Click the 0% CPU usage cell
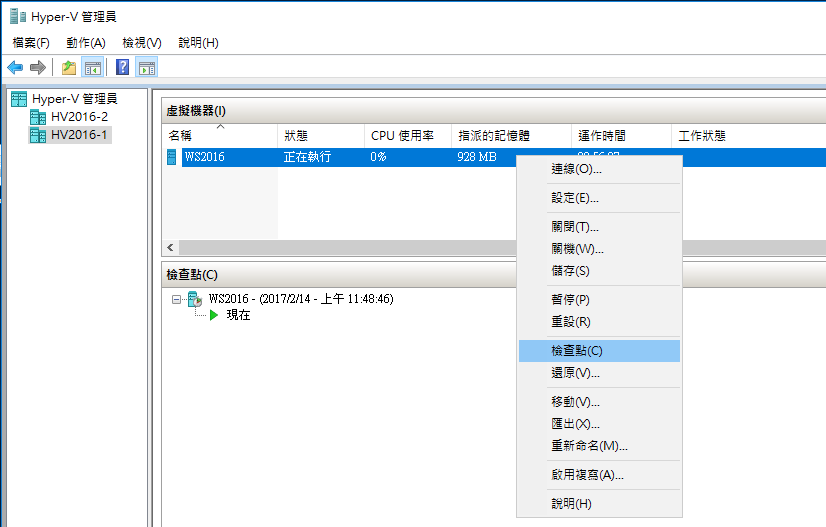The image size is (826, 527). coord(378,157)
